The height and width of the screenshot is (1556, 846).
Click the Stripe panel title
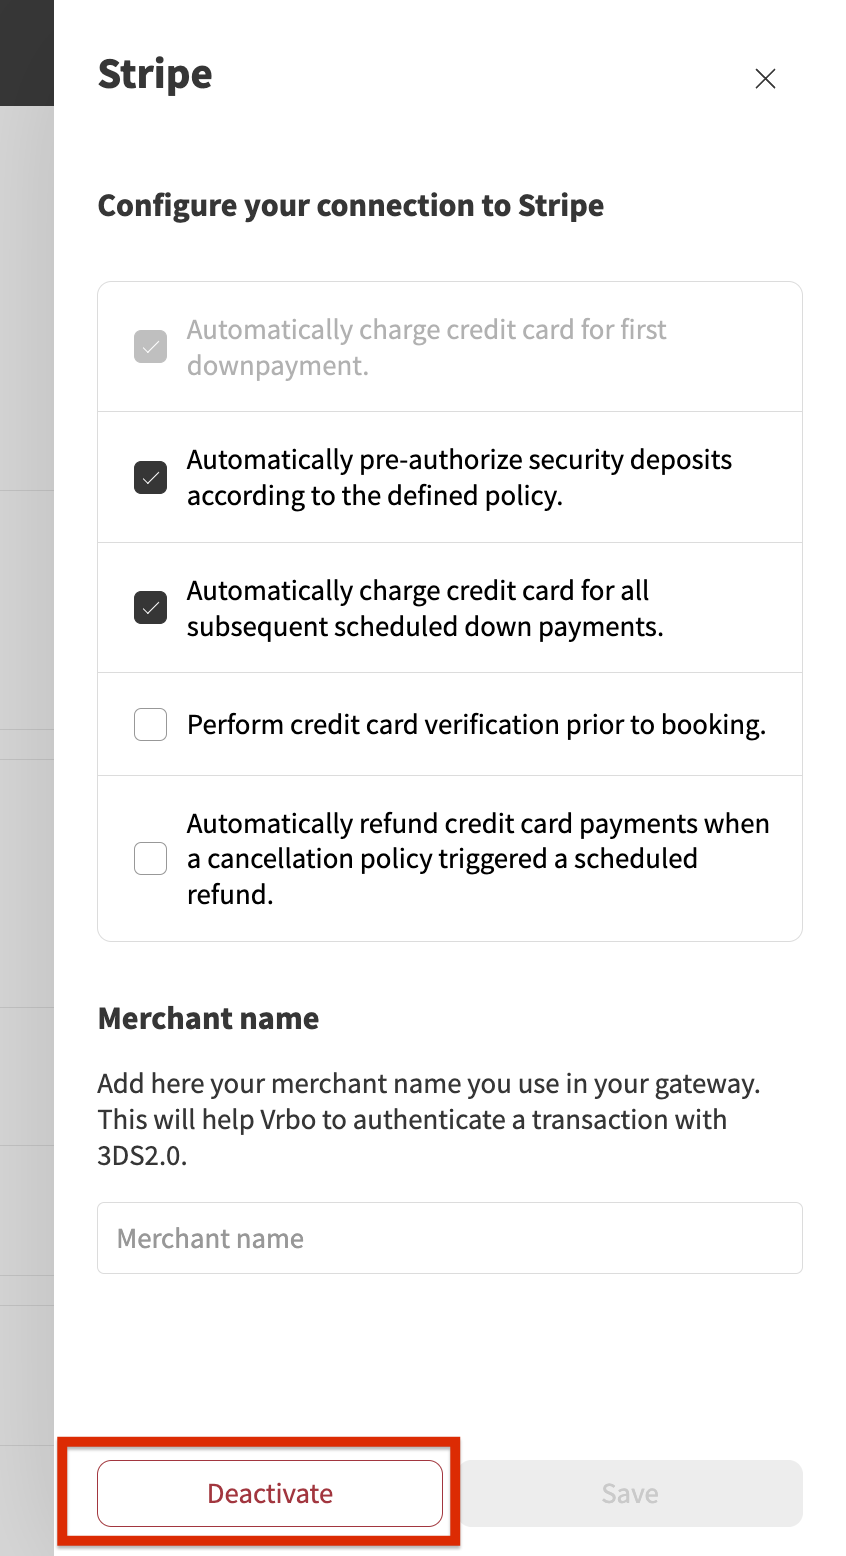155,74
